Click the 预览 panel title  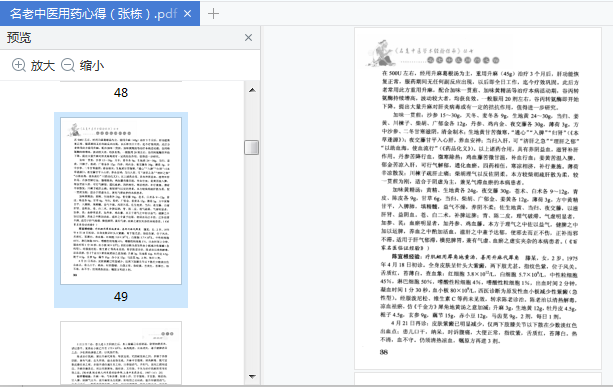point(18,38)
